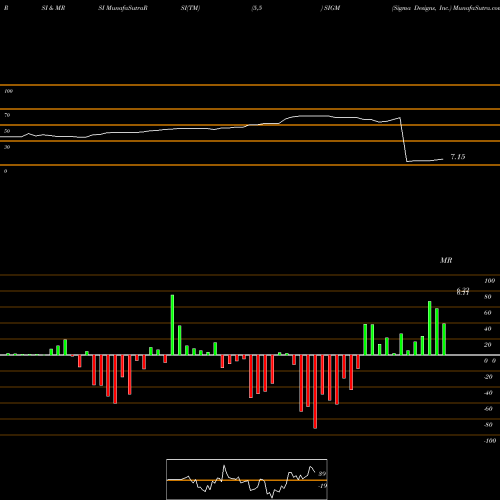Click the 'SI MunafaSutraR' header text
Image resolution: width=500 pixels, height=500 pixels.
123,8
